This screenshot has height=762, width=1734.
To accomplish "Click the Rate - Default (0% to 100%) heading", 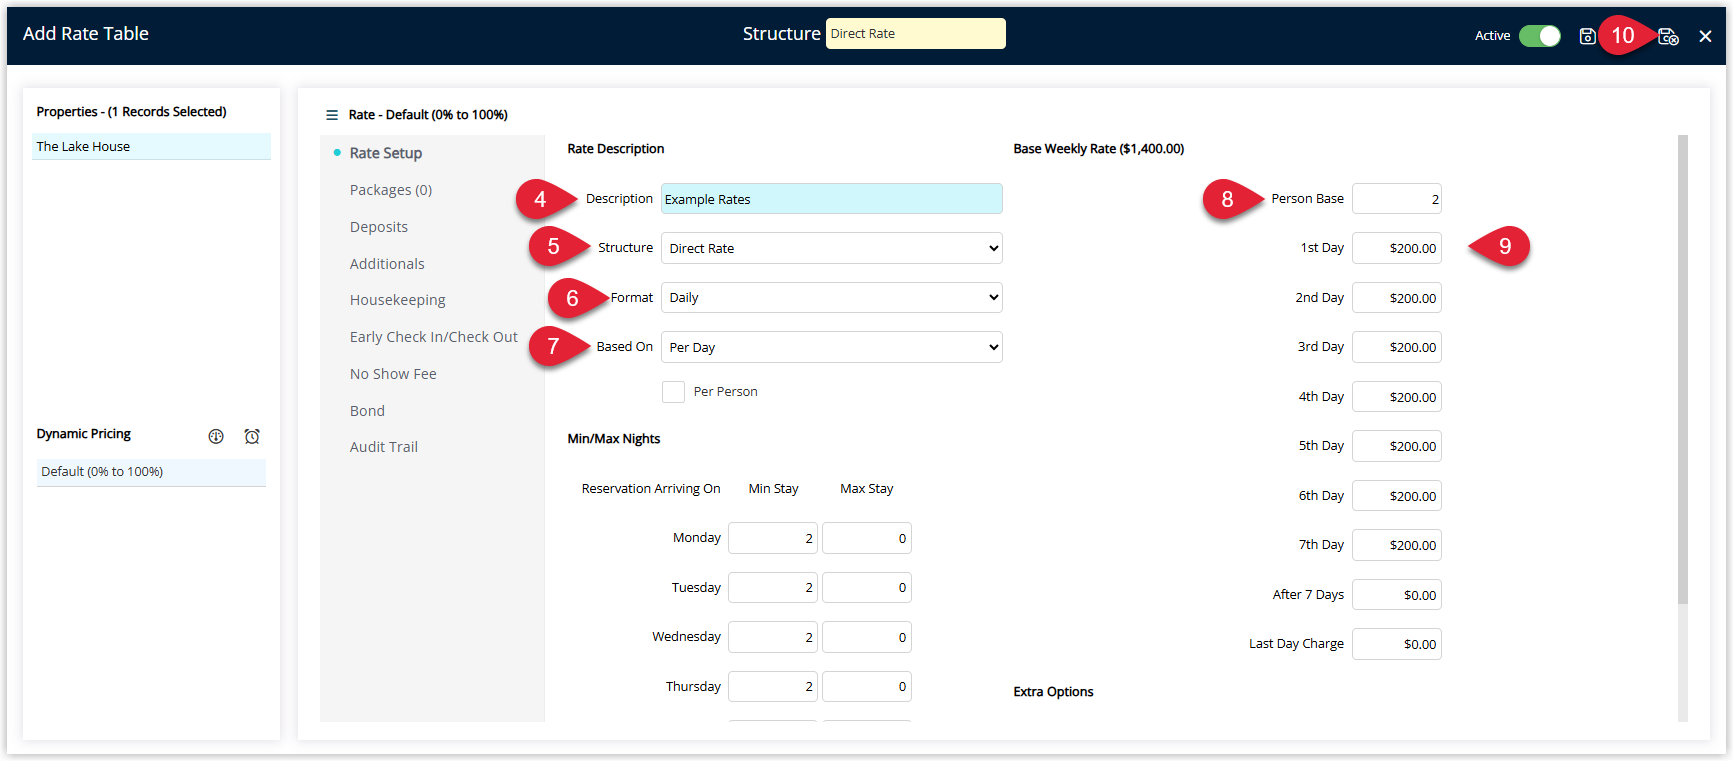I will coord(428,115).
